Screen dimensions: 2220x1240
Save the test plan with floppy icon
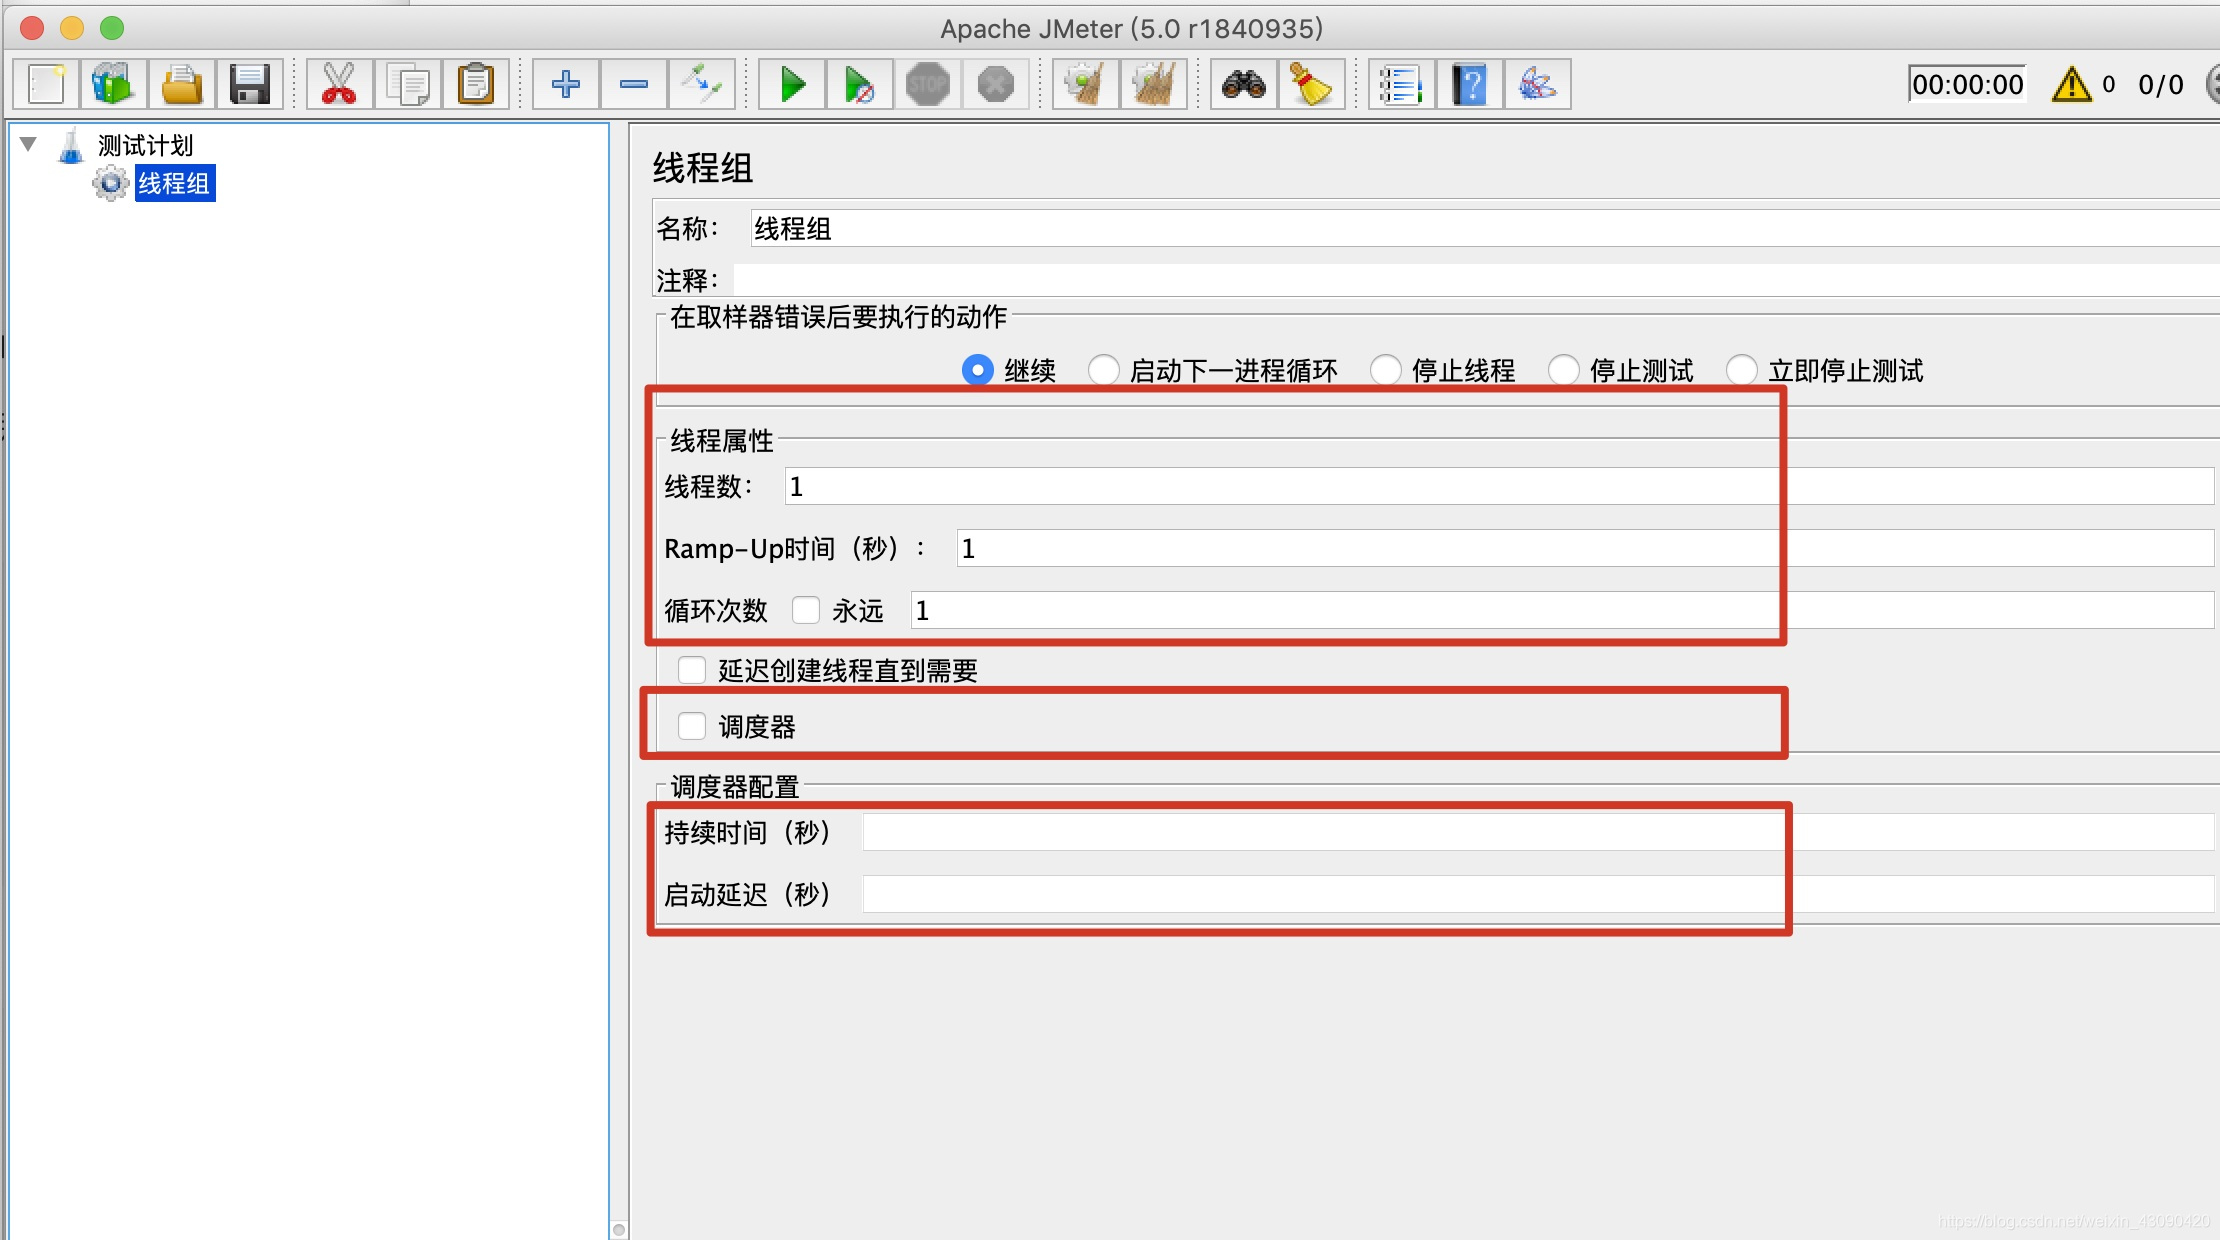[x=250, y=84]
